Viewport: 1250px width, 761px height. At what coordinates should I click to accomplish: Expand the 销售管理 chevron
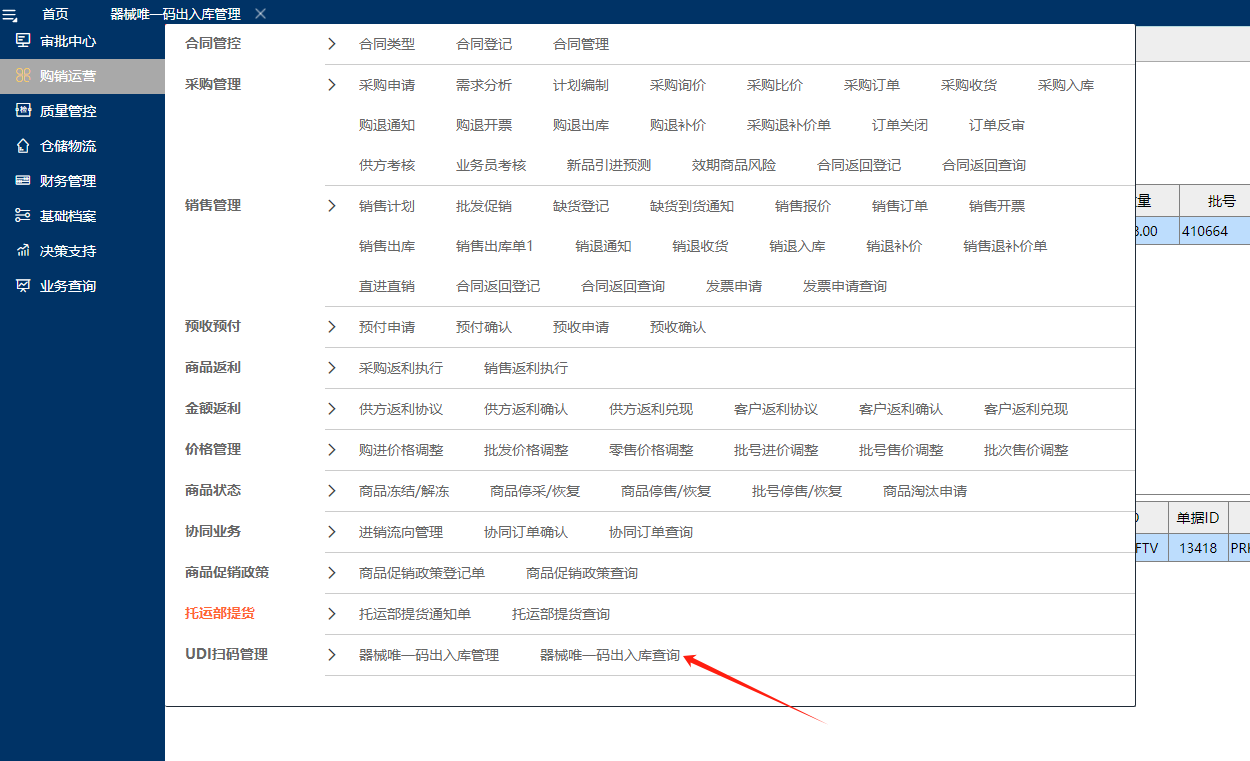[x=332, y=206]
